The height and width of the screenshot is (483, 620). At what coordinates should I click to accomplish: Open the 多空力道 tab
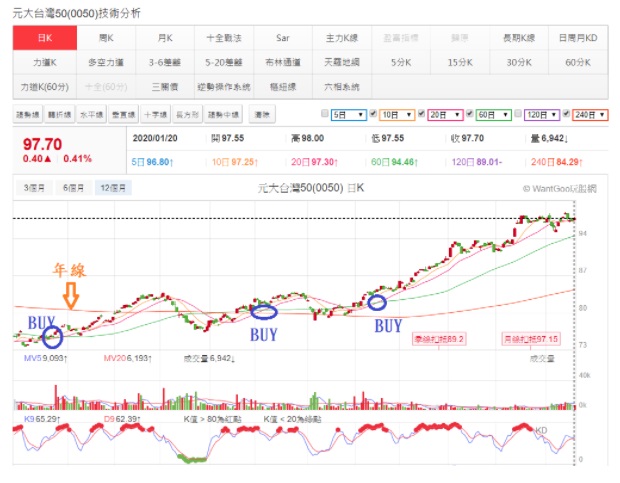106,62
